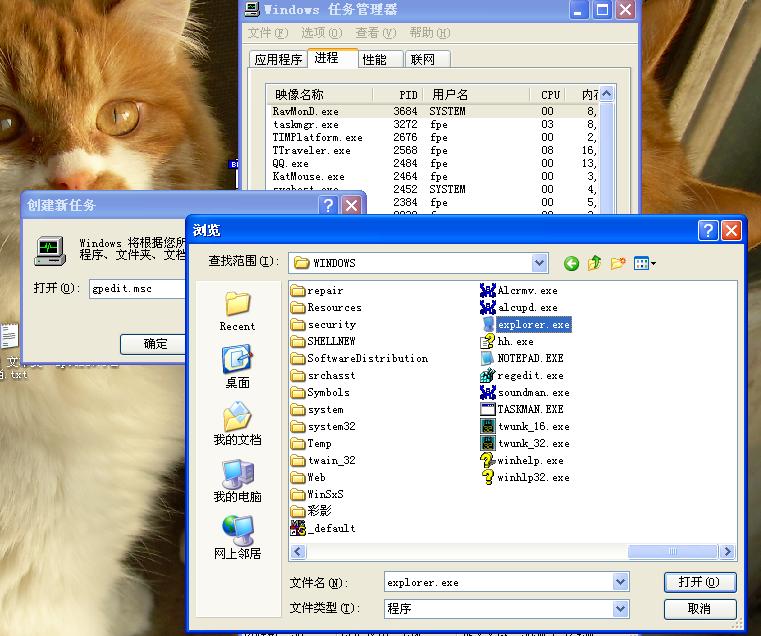Viewport: 761px width, 636px height.
Task: Switch to 应用程序 tab in Task Manager
Action: pos(278,59)
